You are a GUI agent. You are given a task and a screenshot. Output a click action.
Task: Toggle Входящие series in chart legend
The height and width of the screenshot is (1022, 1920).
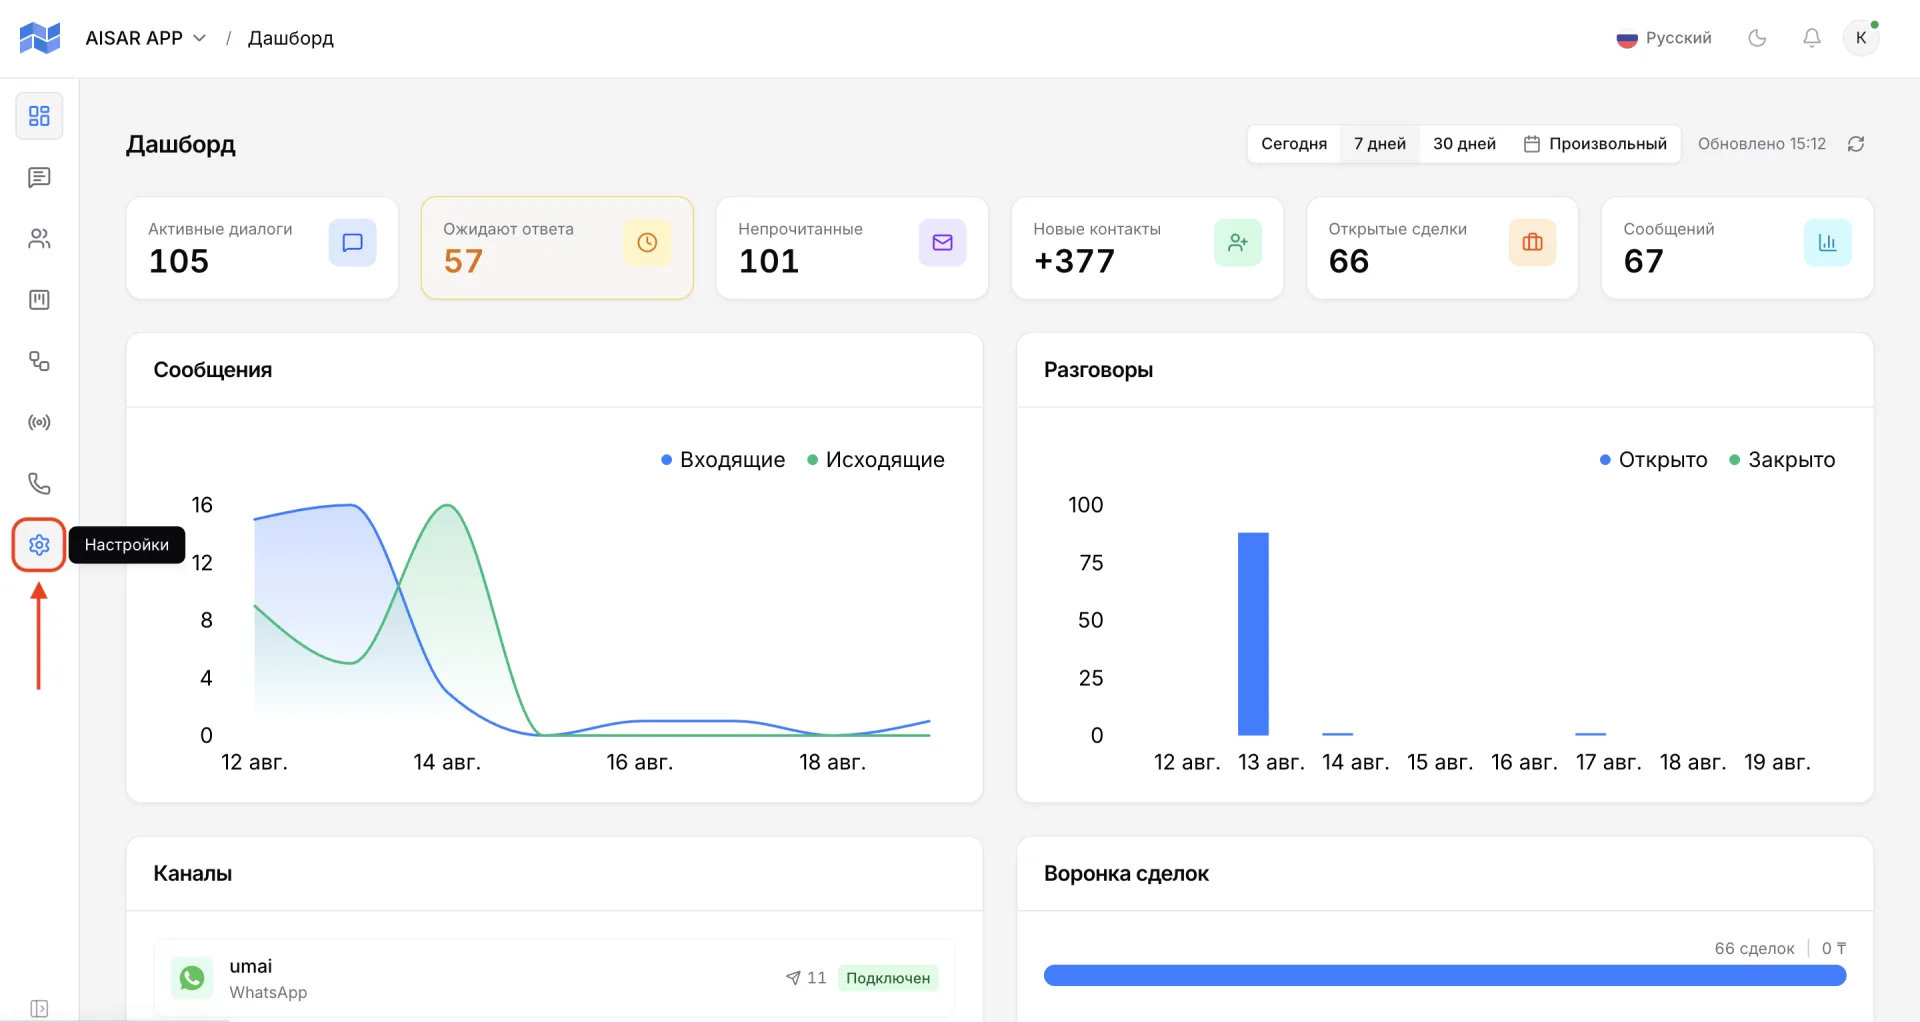point(723,460)
